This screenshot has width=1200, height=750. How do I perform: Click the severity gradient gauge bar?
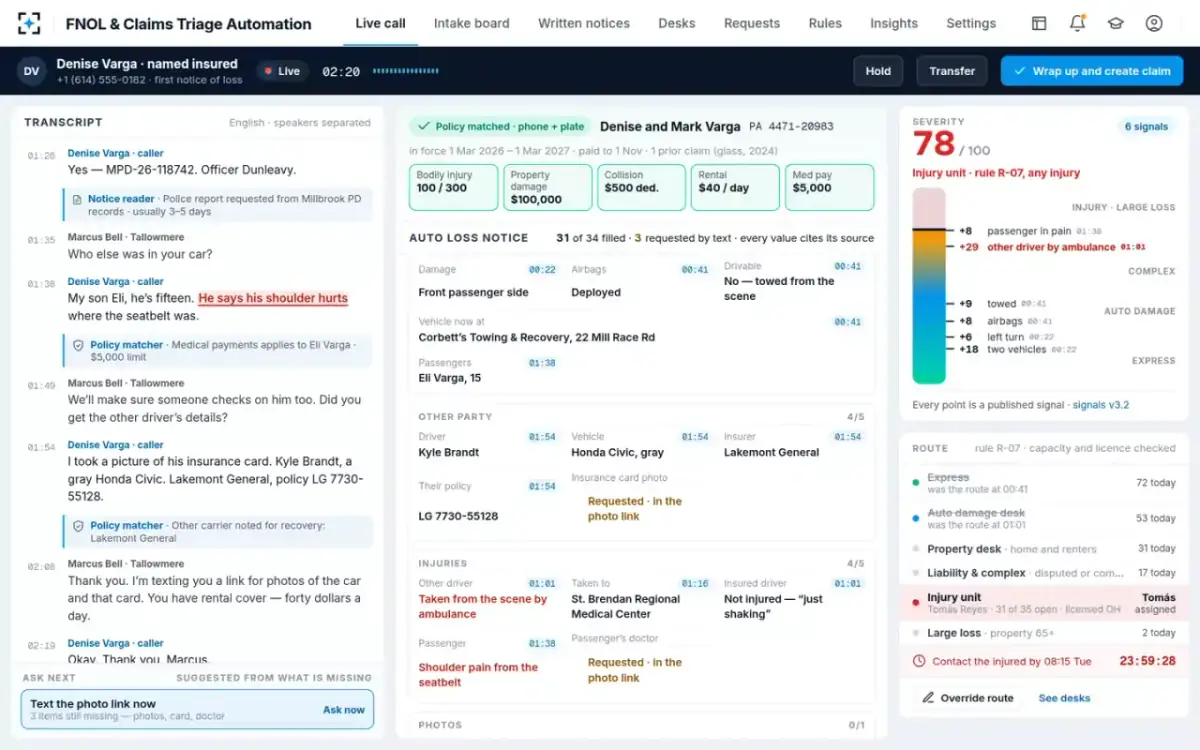pyautogui.click(x=929, y=287)
